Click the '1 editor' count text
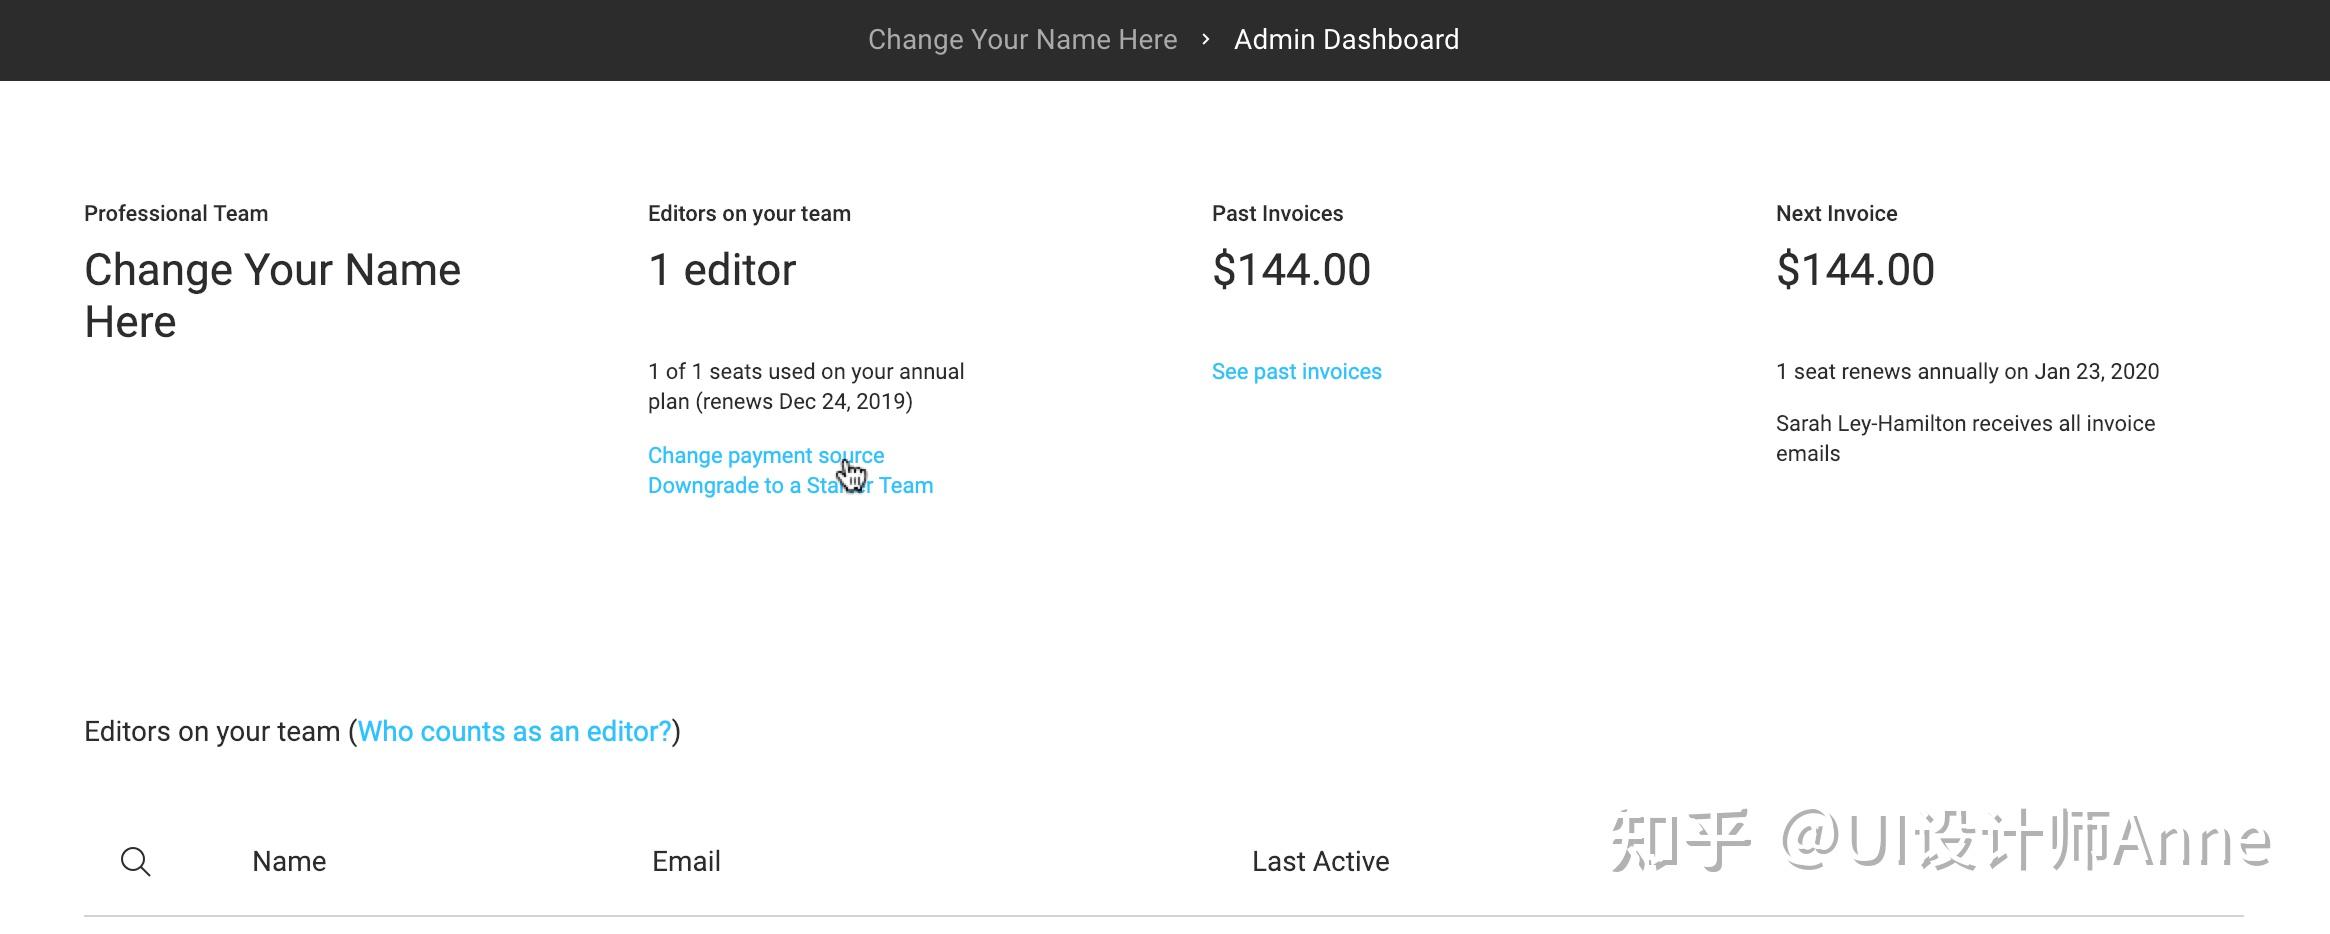The height and width of the screenshot is (934, 2330). tap(722, 270)
